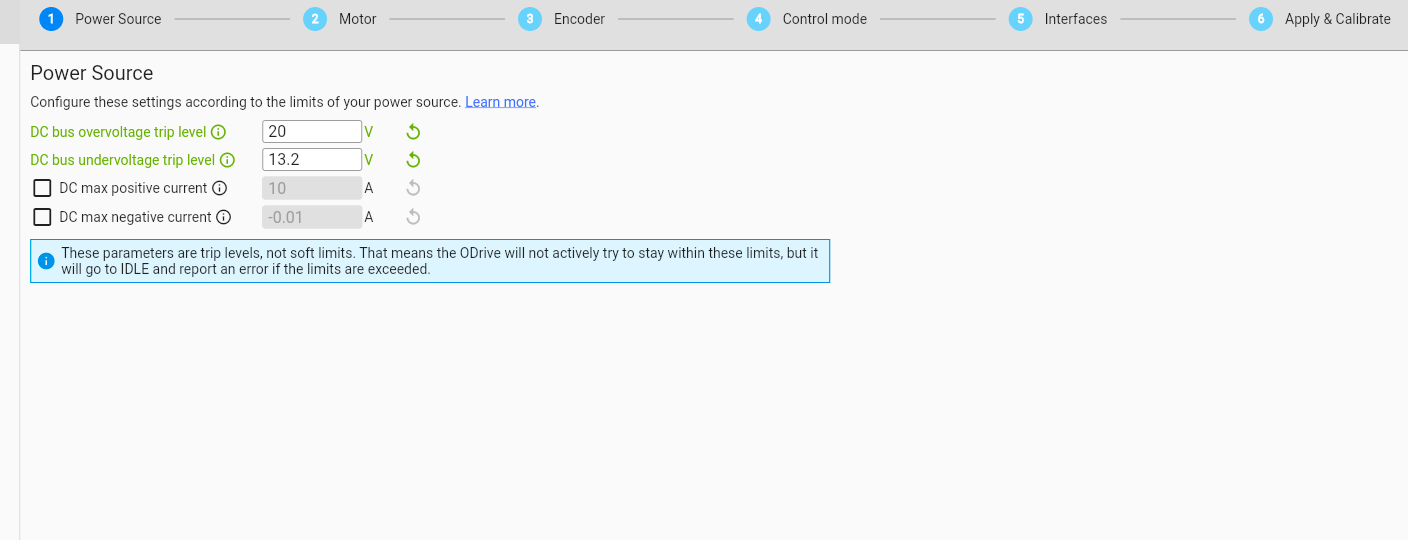Go to step 3 Encoder

point(562,19)
